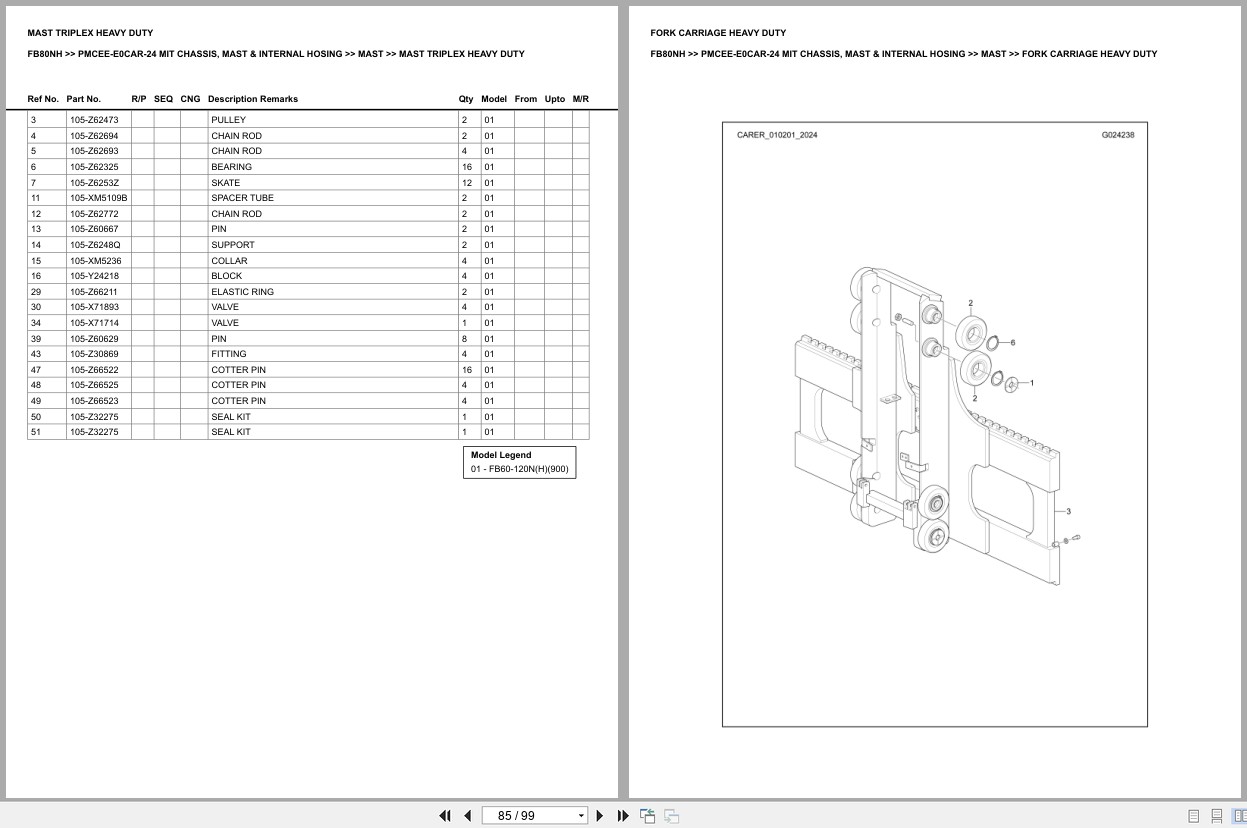Click part number 105-Z66523
This screenshot has height=828, width=1247.
[94, 401]
